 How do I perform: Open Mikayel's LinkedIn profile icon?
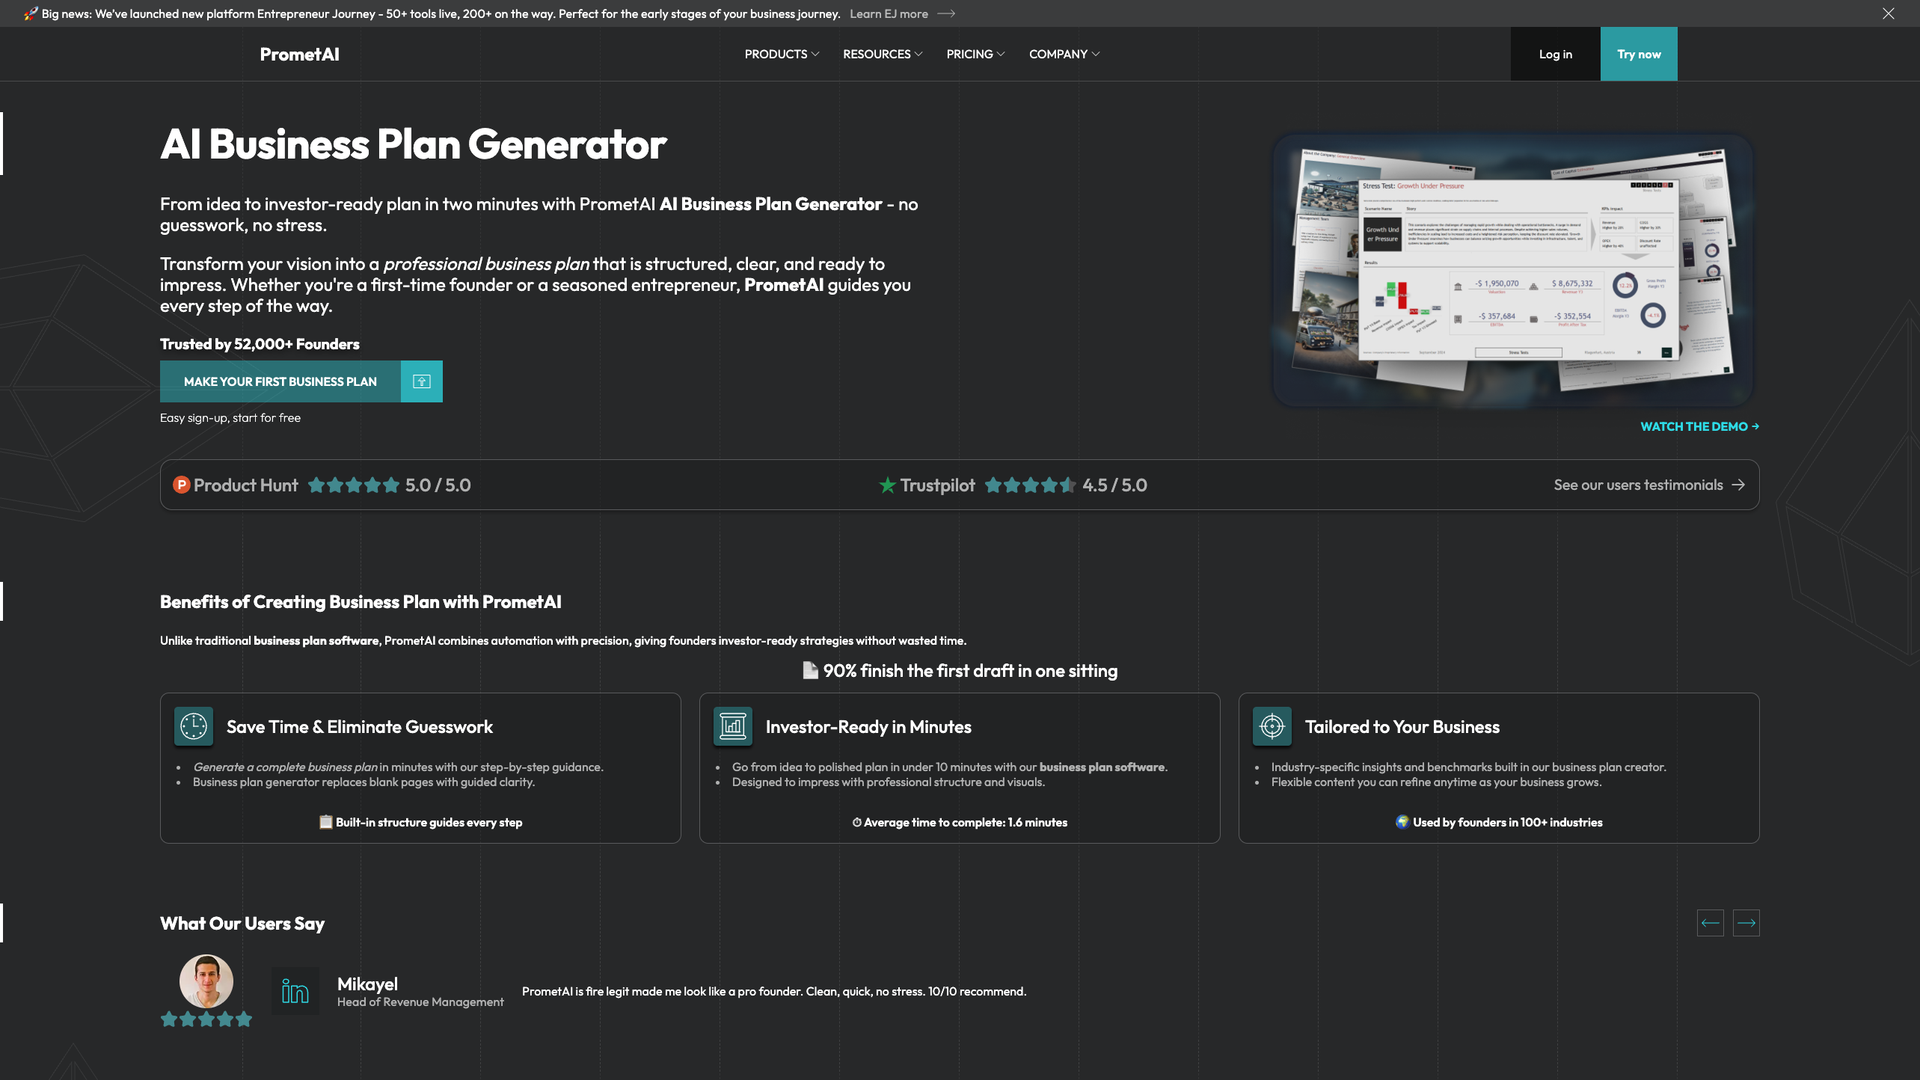pos(296,991)
